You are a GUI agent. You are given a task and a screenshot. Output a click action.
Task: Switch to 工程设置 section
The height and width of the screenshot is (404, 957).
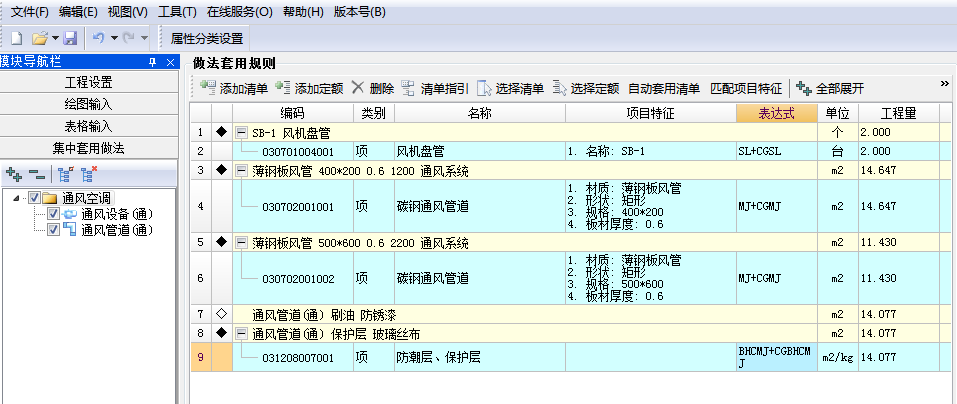coord(89,82)
